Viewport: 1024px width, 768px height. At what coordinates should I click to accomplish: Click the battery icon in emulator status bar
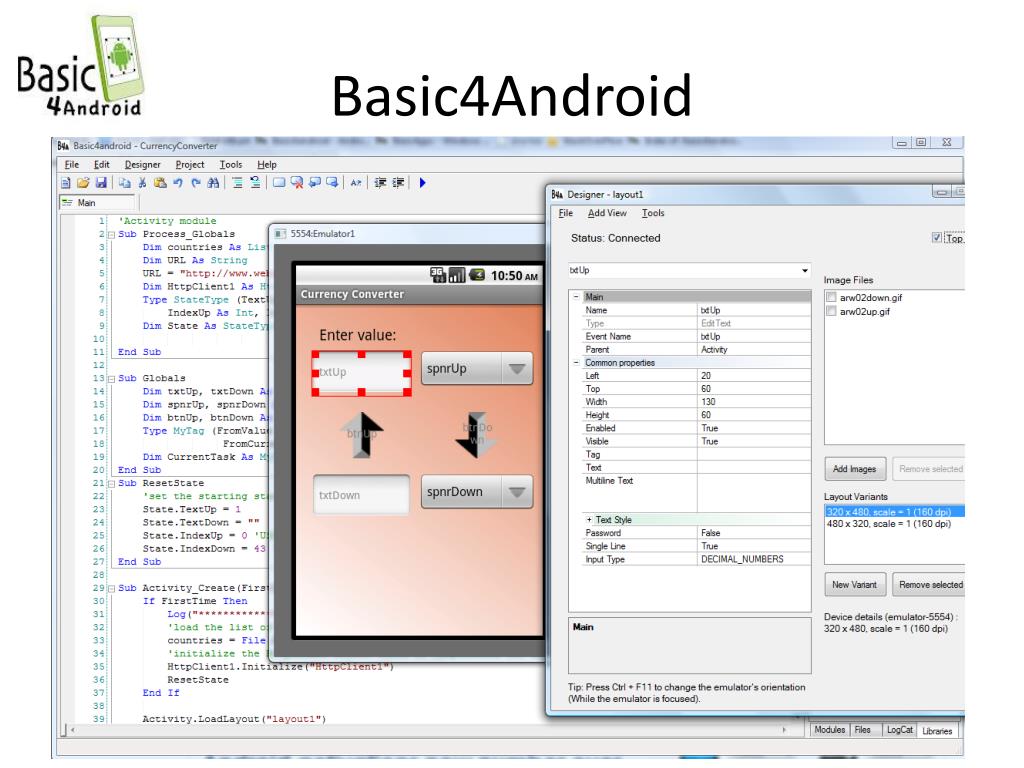477,275
